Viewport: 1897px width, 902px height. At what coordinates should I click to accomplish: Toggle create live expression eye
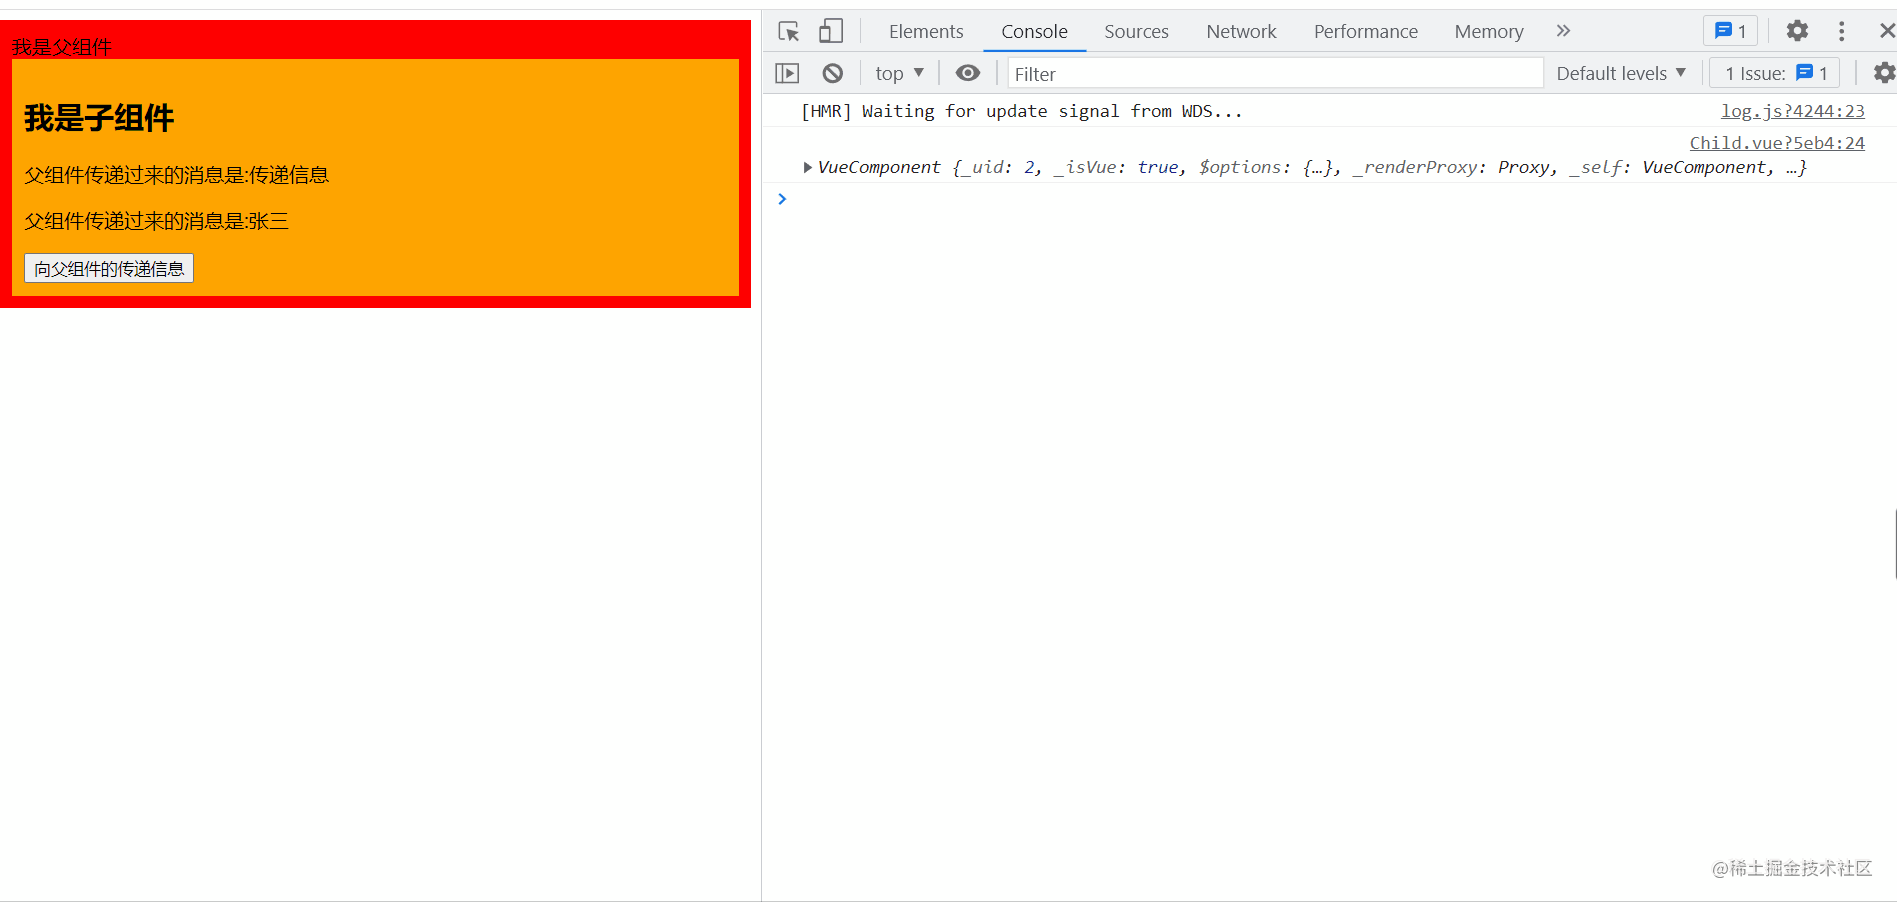tap(967, 72)
